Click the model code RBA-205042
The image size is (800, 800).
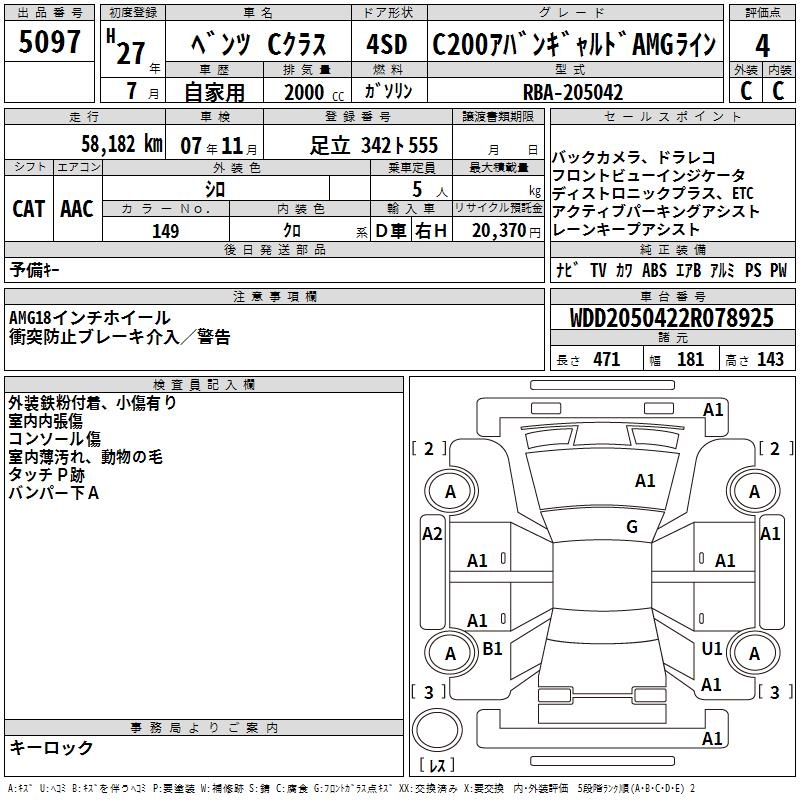click(575, 91)
